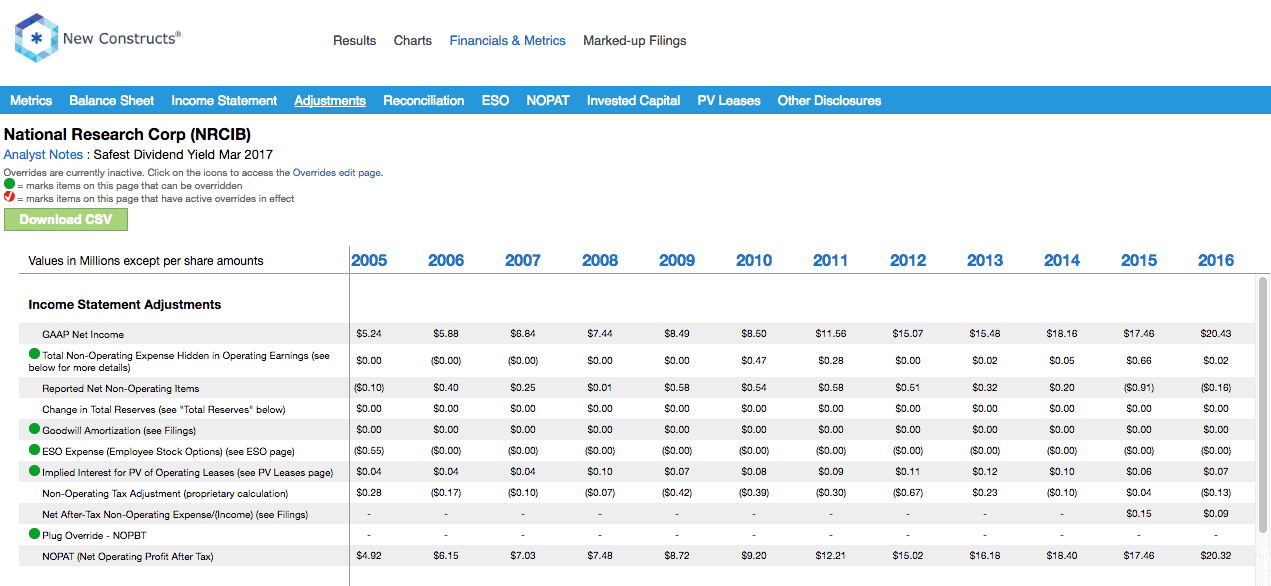The height and width of the screenshot is (586, 1271).
Task: Click Reported Net Non-Operating value ($0.91) for 2015
Action: (x=1139, y=388)
